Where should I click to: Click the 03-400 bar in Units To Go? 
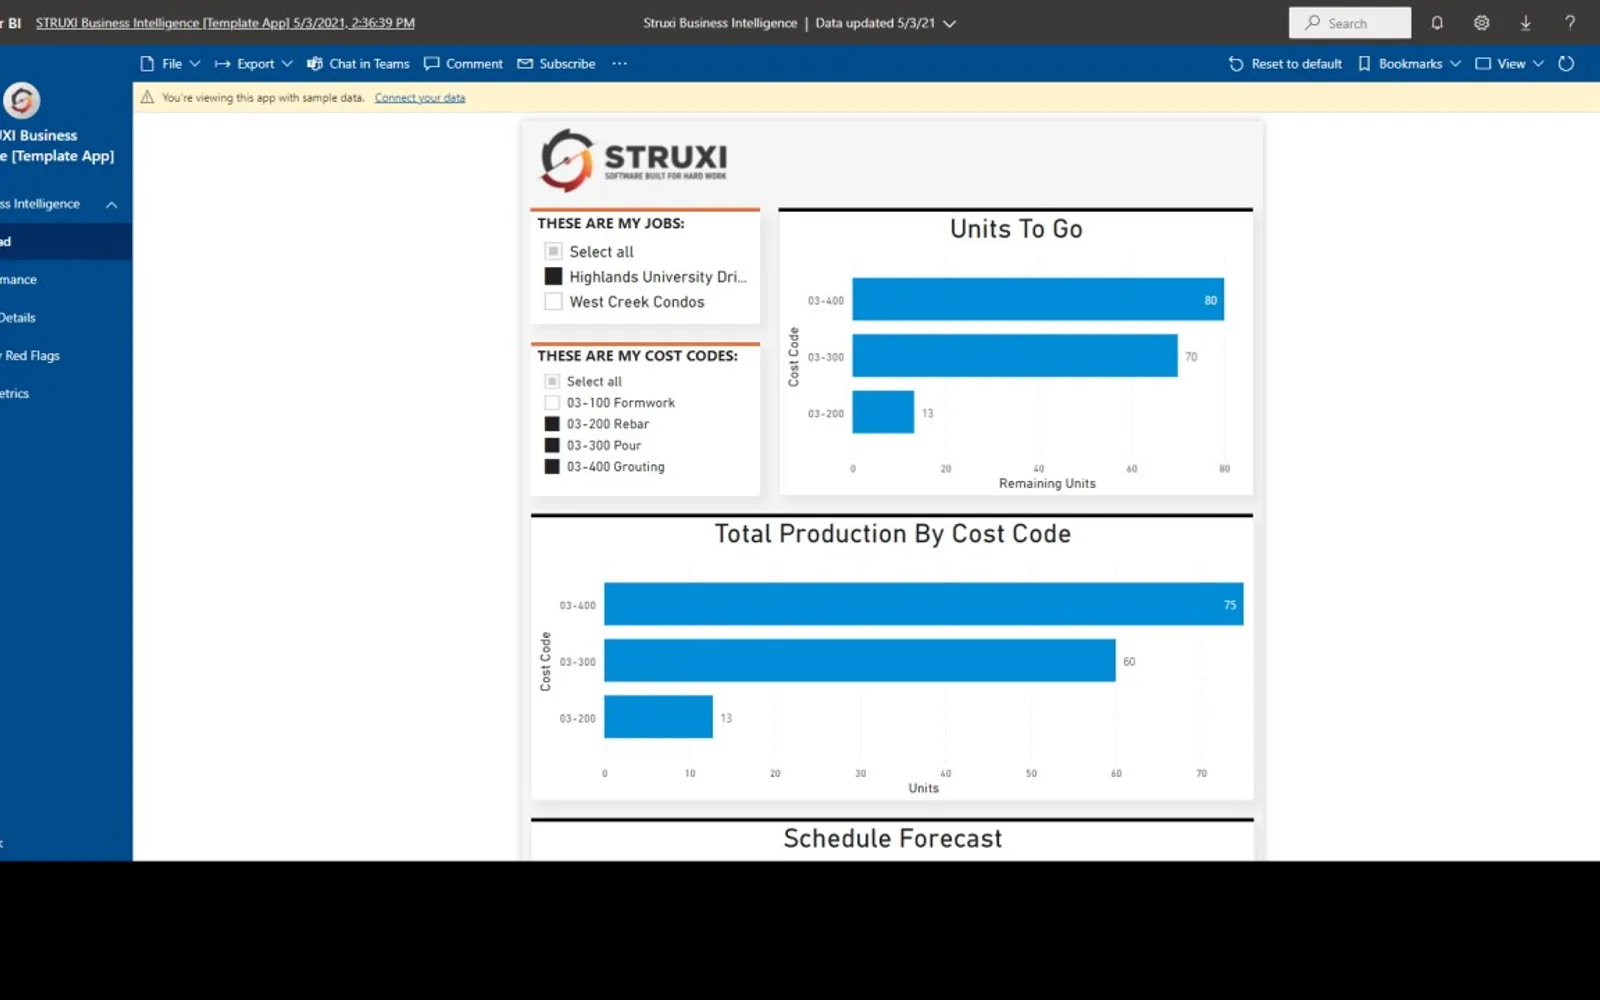point(1038,299)
